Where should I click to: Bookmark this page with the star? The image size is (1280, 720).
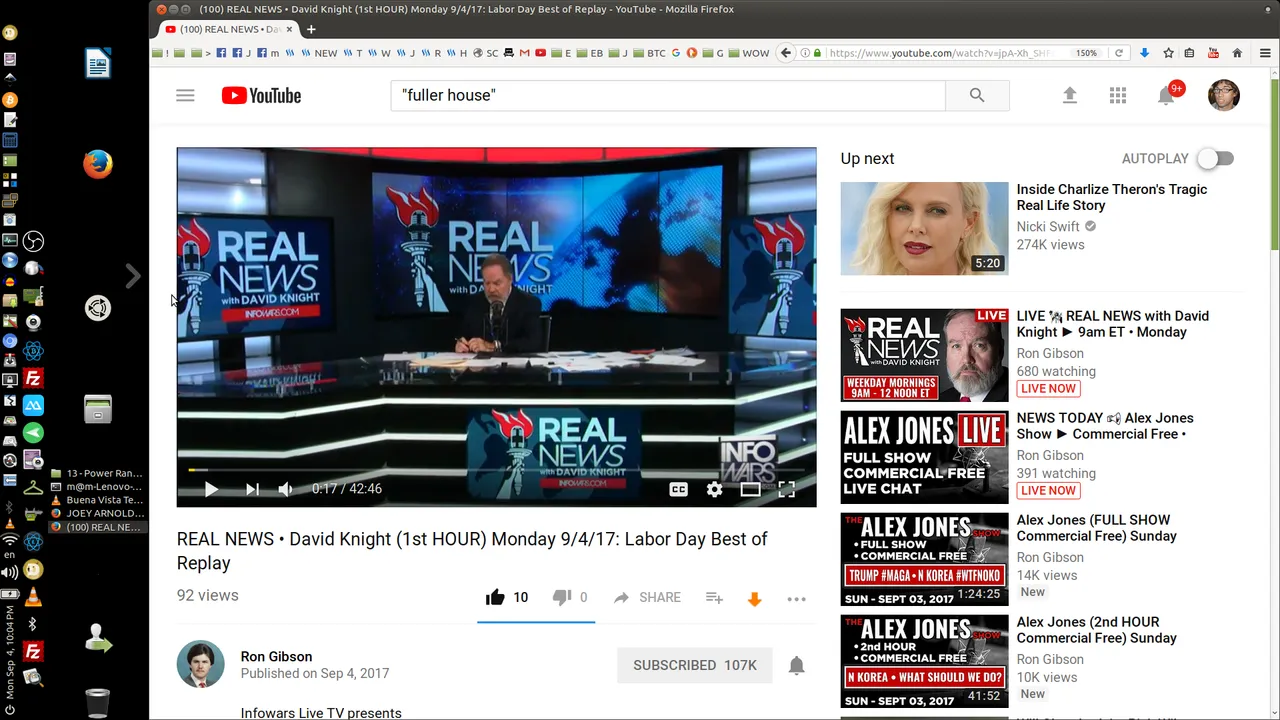1167,53
